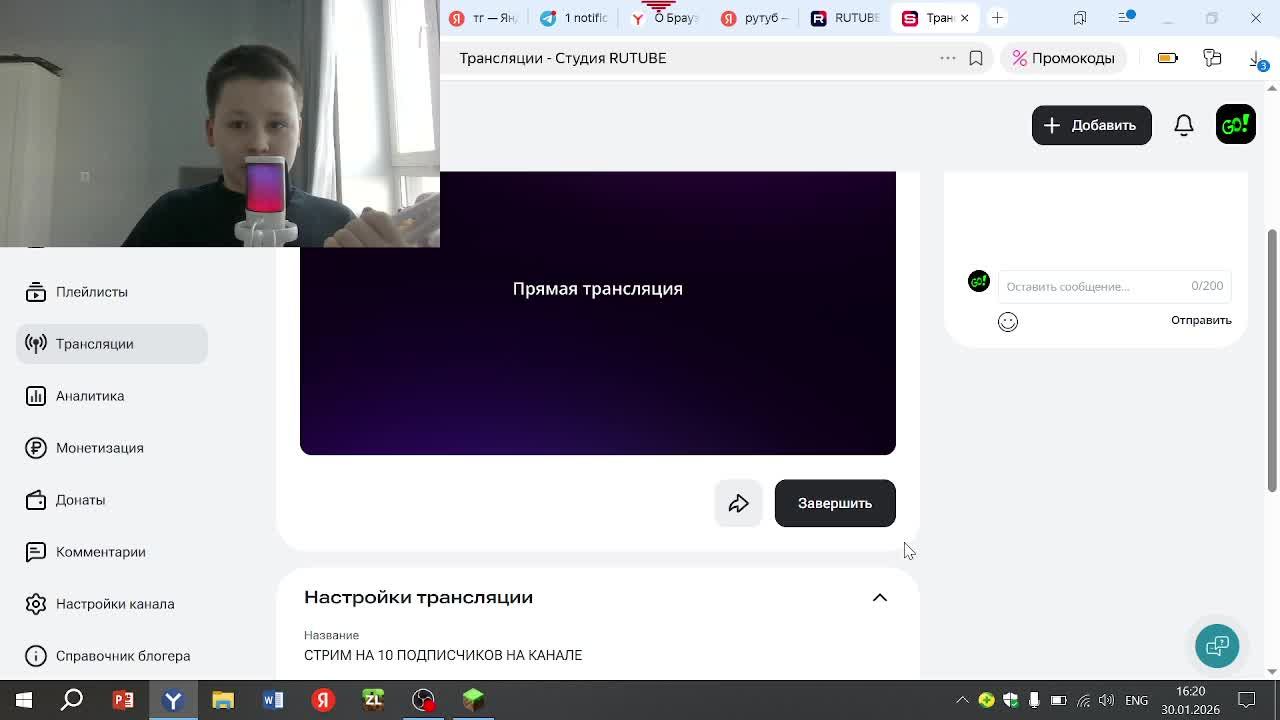Close the active Трансляции tab
Viewport: 1280px width, 720px height.
(964, 18)
